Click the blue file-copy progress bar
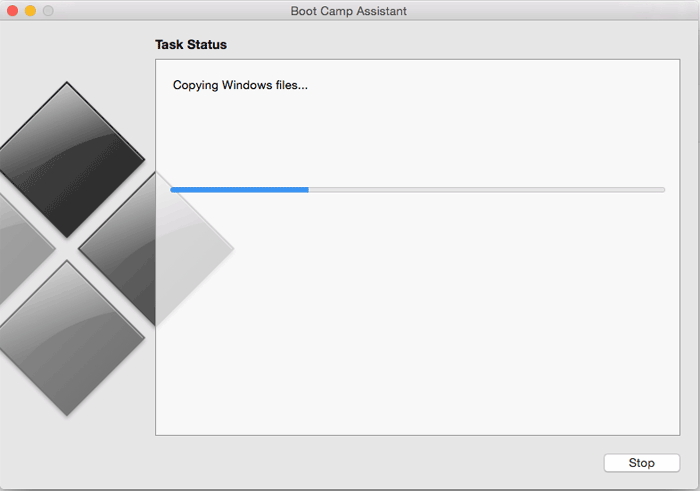The width and height of the screenshot is (700, 491). [x=417, y=190]
